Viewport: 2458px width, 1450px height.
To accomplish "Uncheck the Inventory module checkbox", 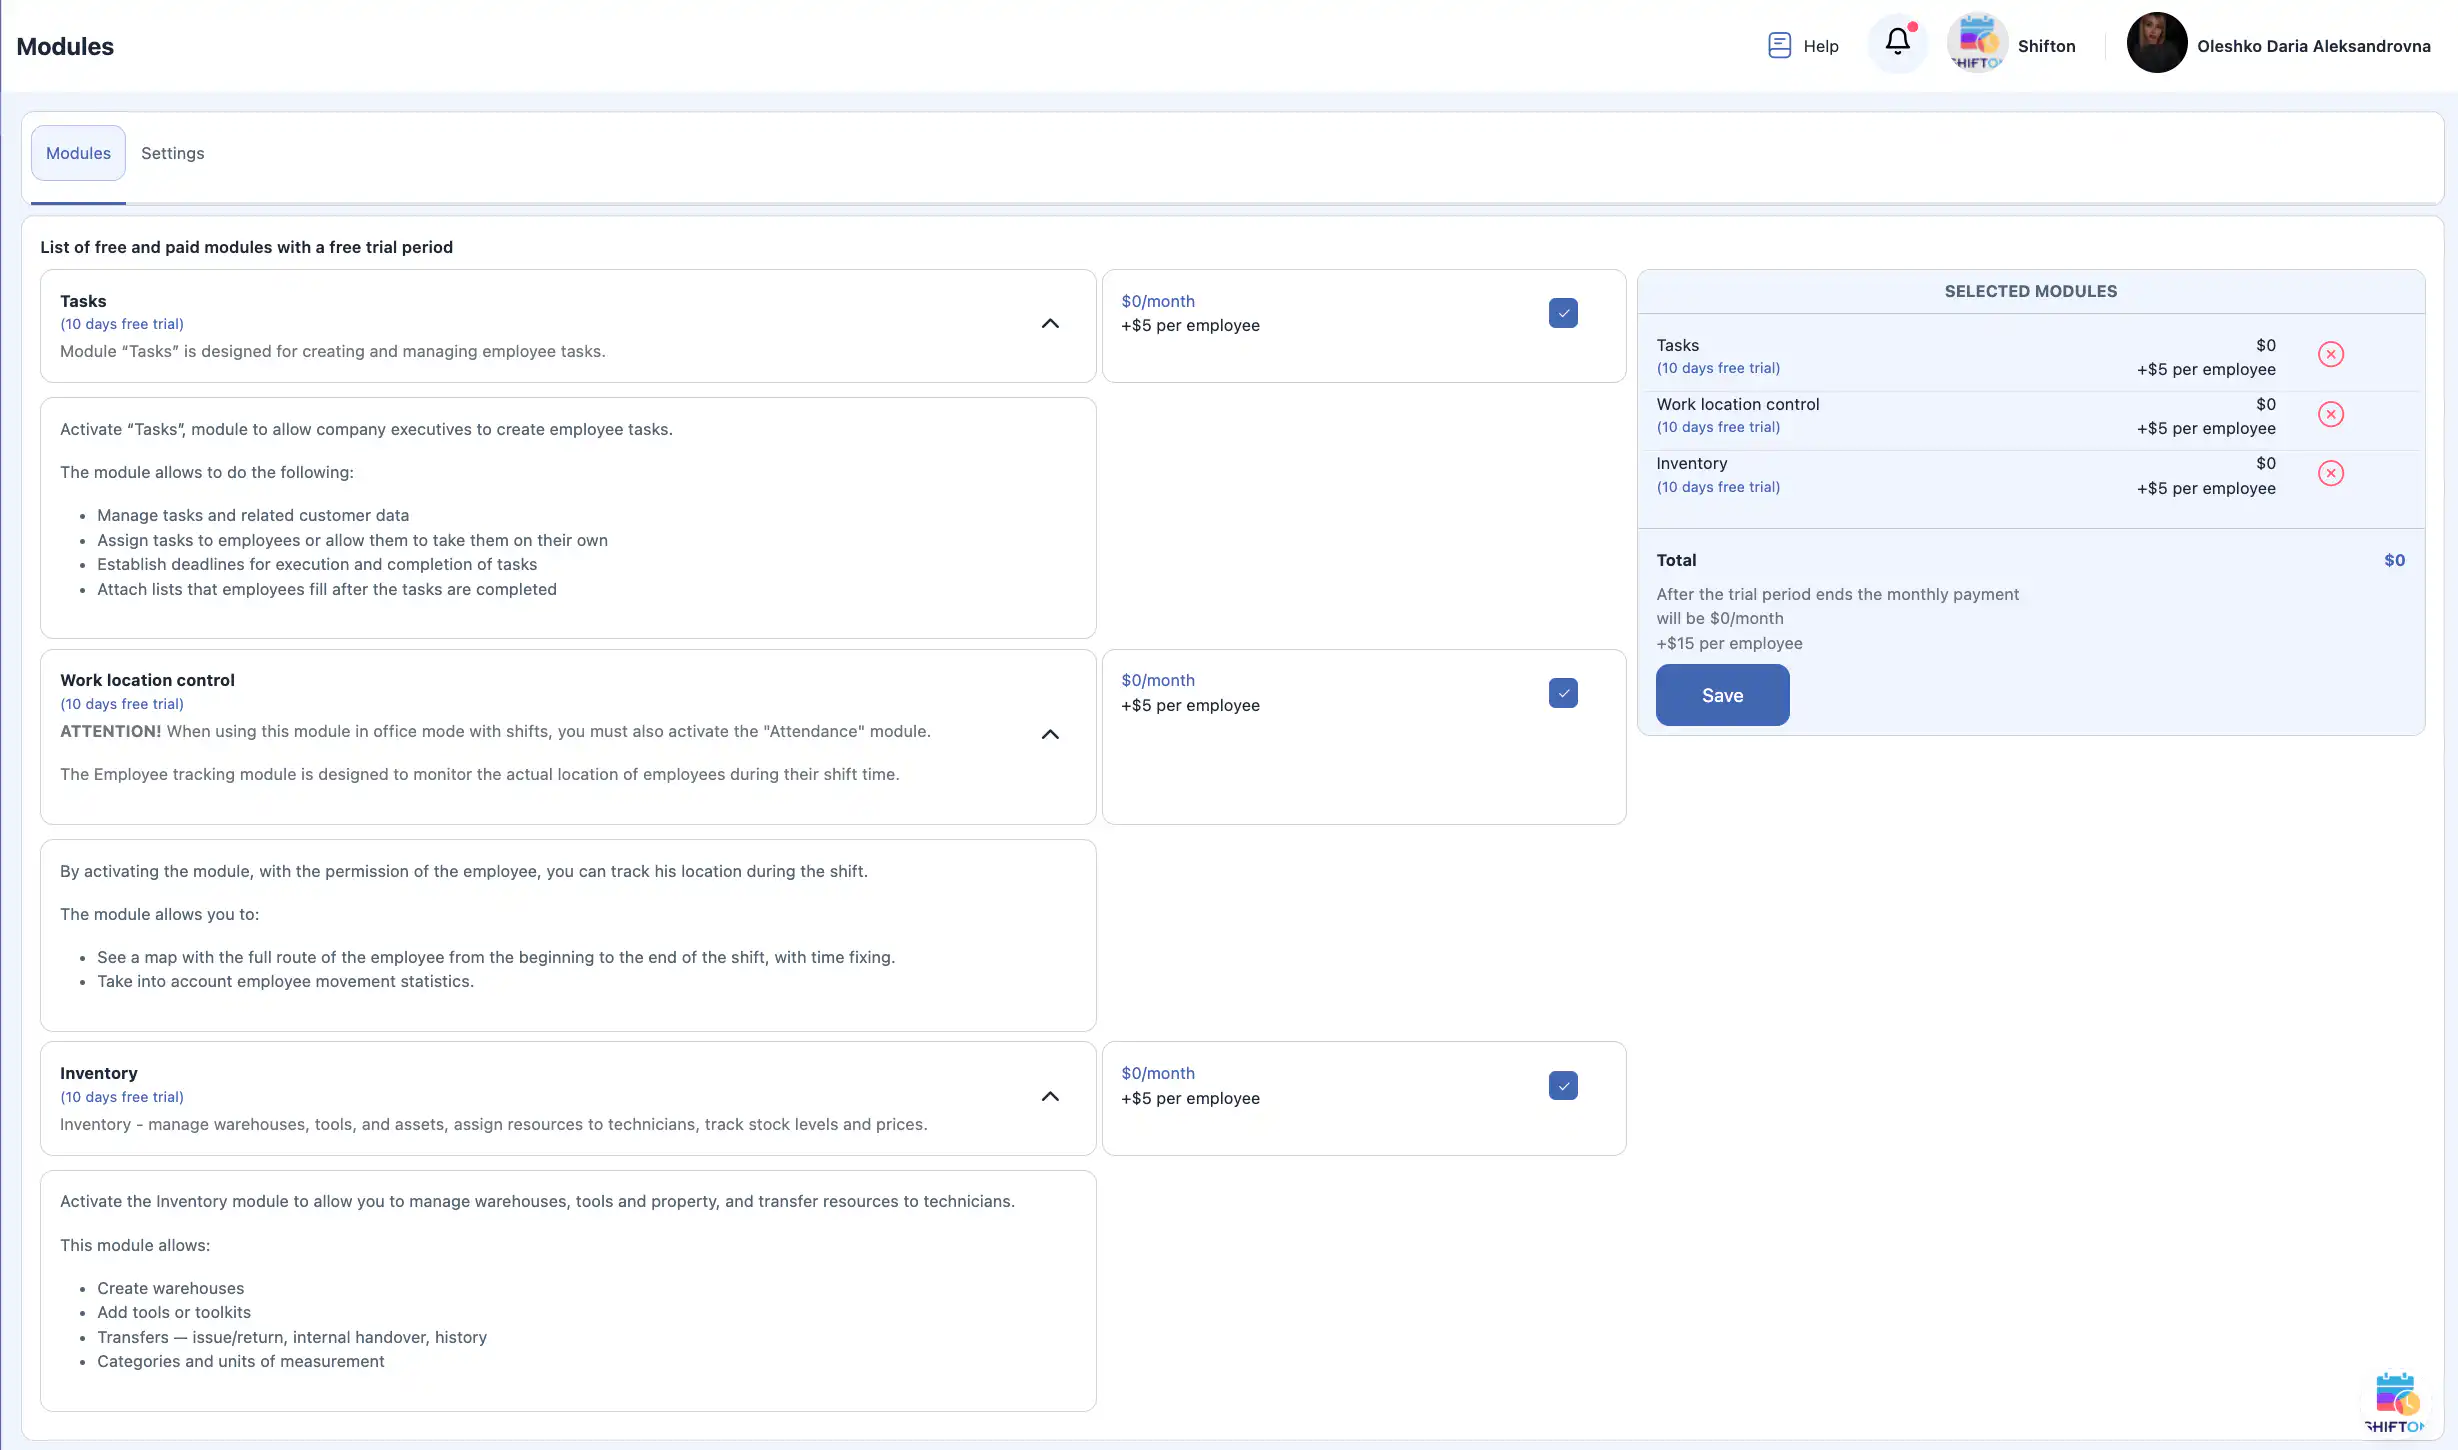I will coord(1563,1086).
